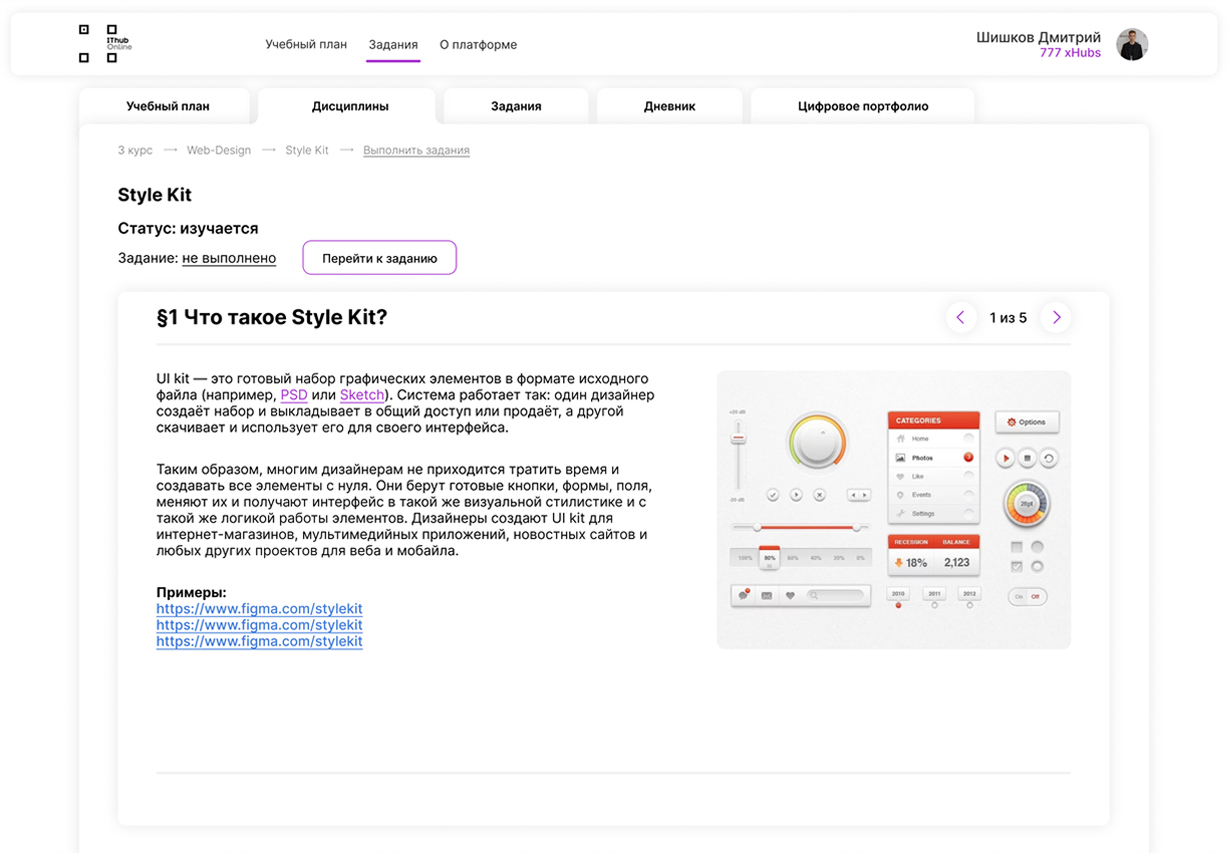This screenshot has height=853, width=1228.
Task: Click the red slider handle in the UI kit
Action: 738,437
